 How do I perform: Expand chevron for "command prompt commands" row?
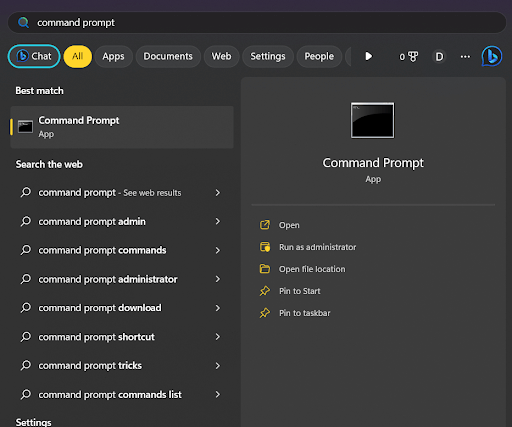click(x=218, y=250)
